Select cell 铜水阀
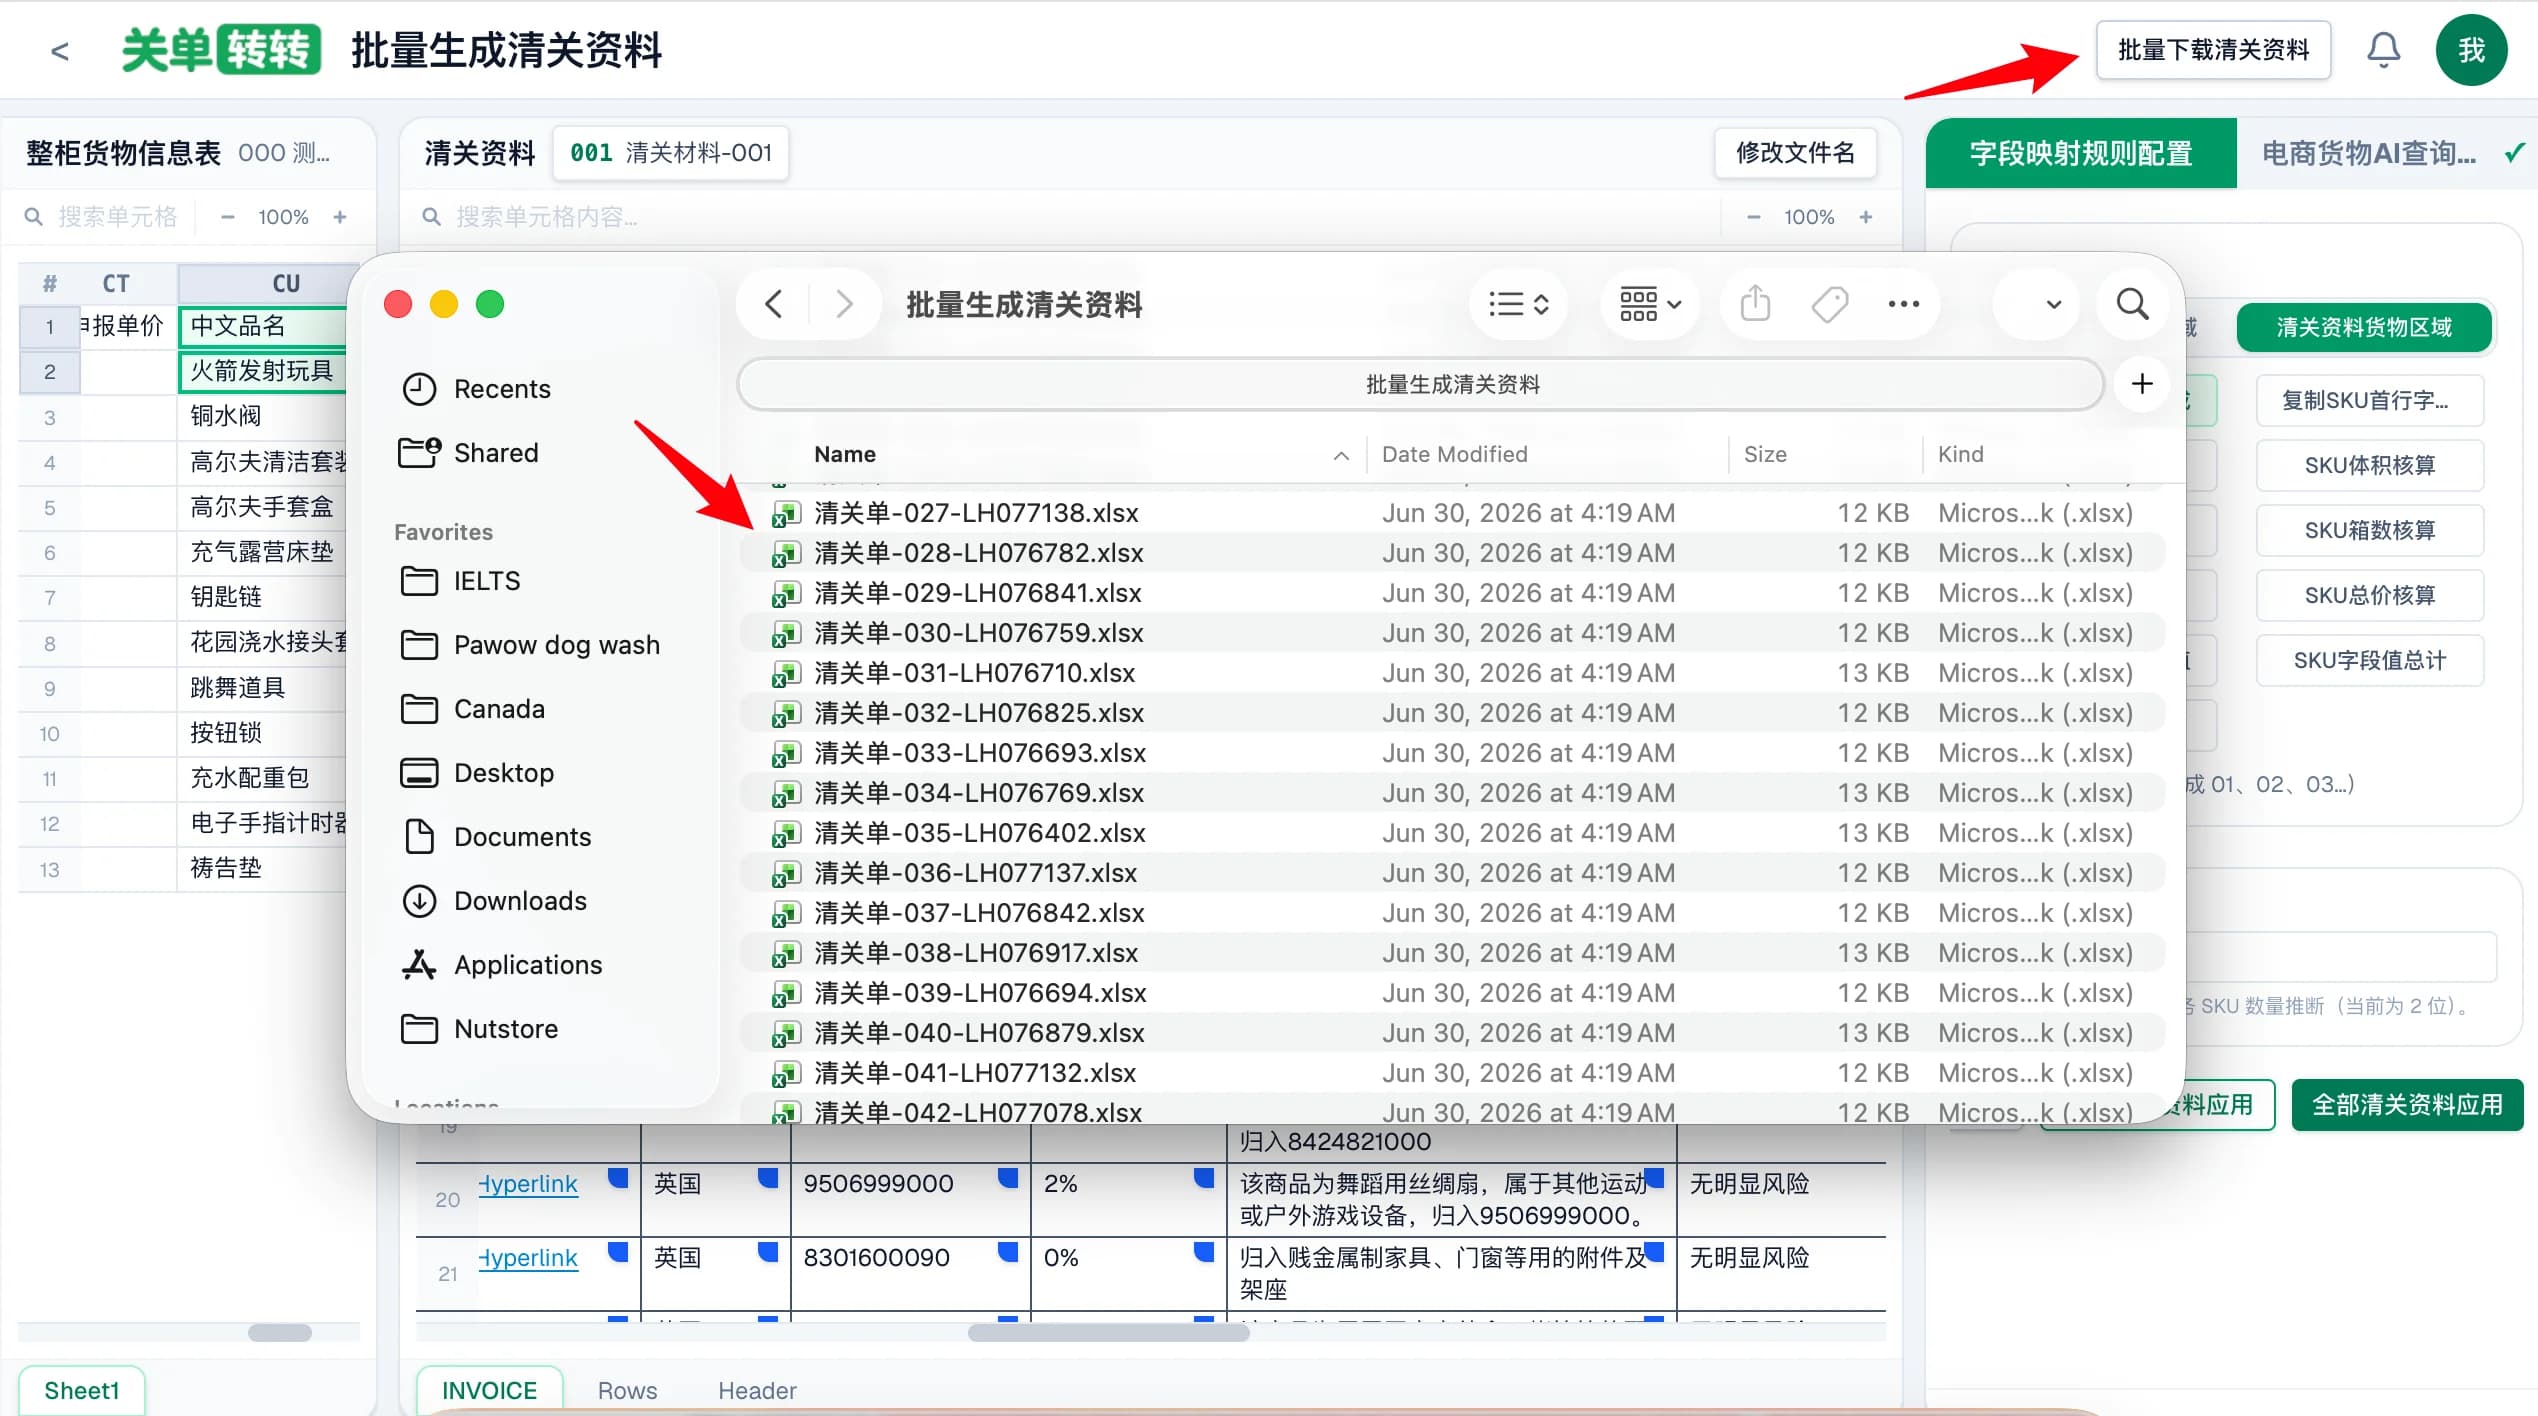This screenshot has height=1416, width=2538. click(x=263, y=416)
